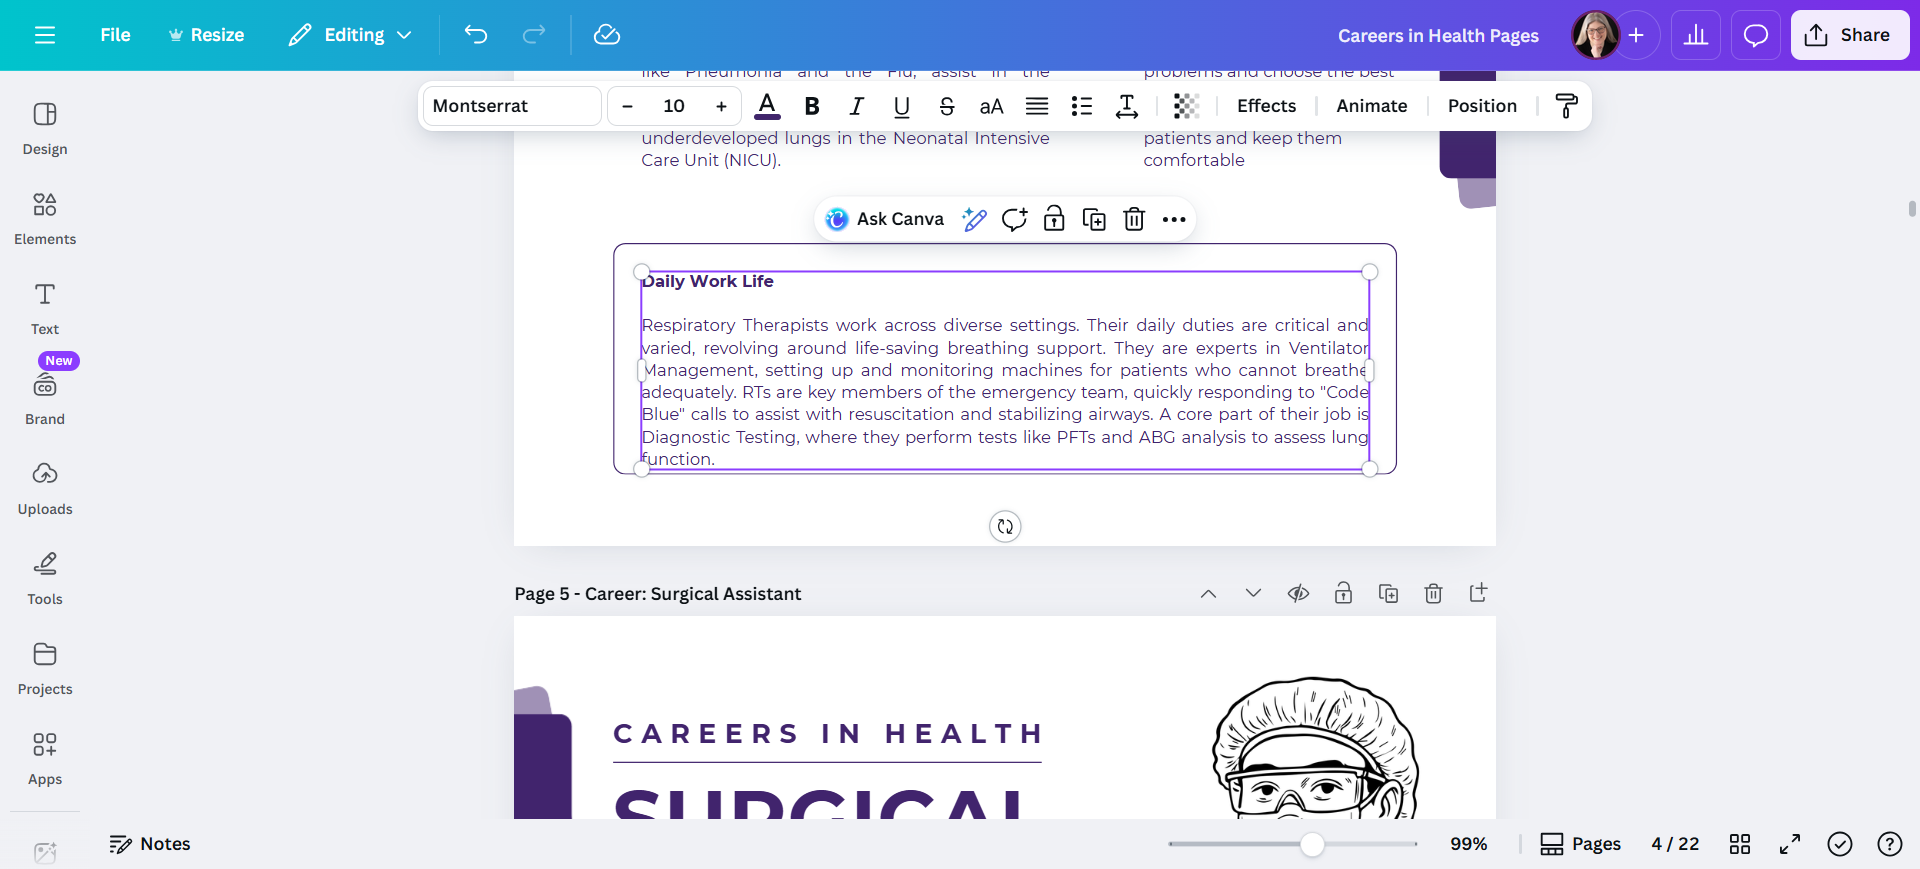
Task: Delete the selected text box via trash icon
Action: pos(1134,219)
